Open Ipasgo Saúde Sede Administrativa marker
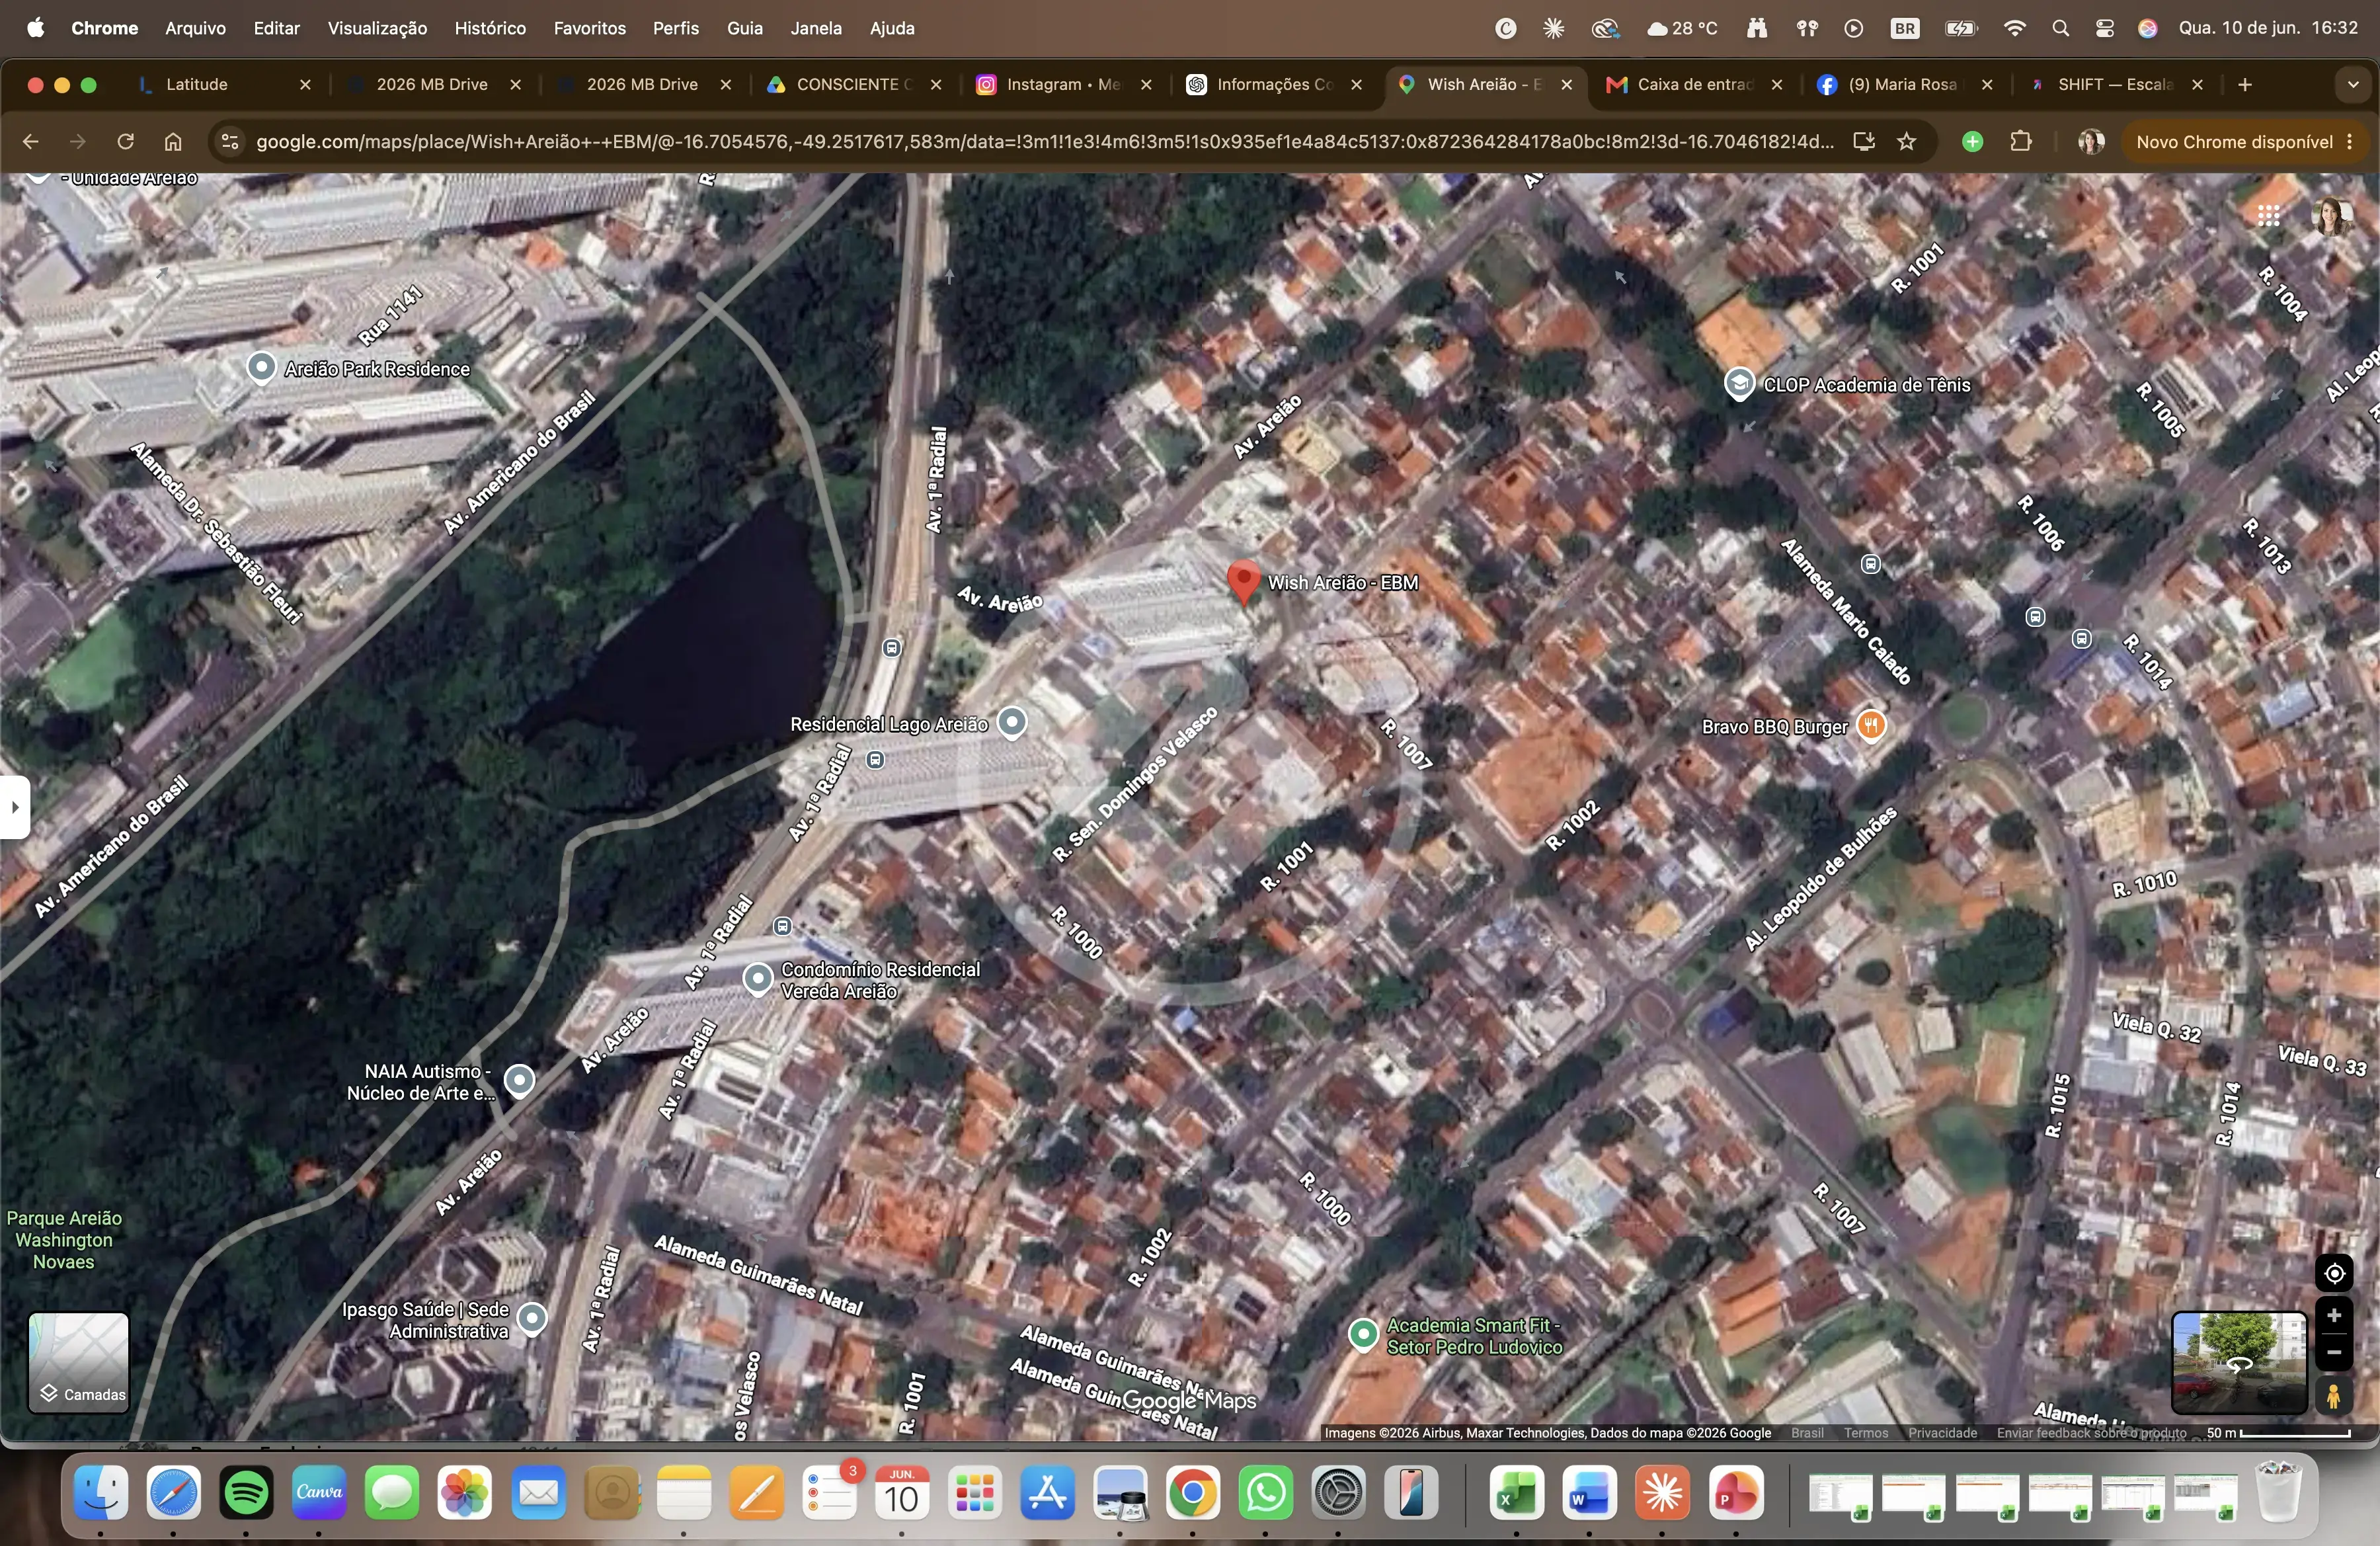The image size is (2380, 1546). click(x=532, y=1318)
